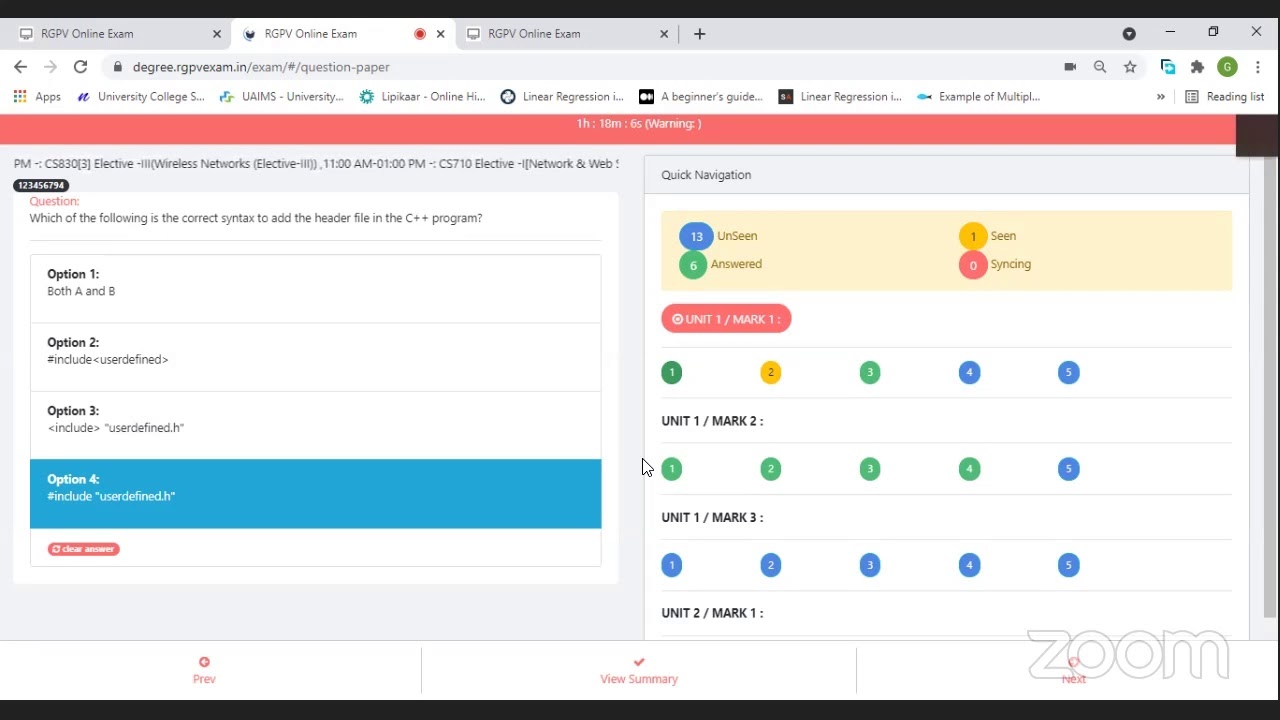
Task: Open University College S... bookmark
Action: [140, 97]
